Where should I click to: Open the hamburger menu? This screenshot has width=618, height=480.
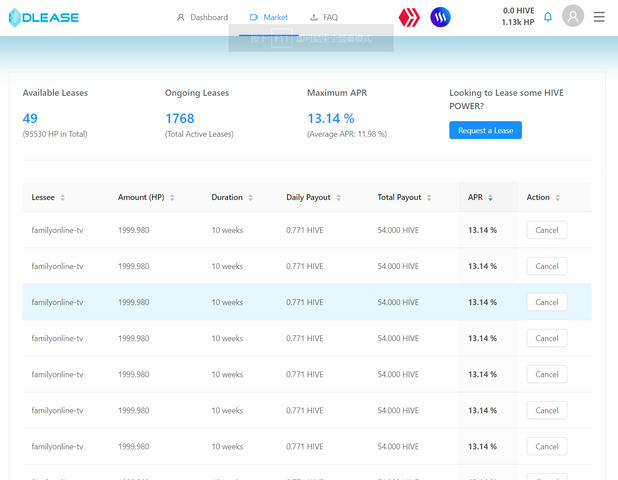tap(599, 17)
